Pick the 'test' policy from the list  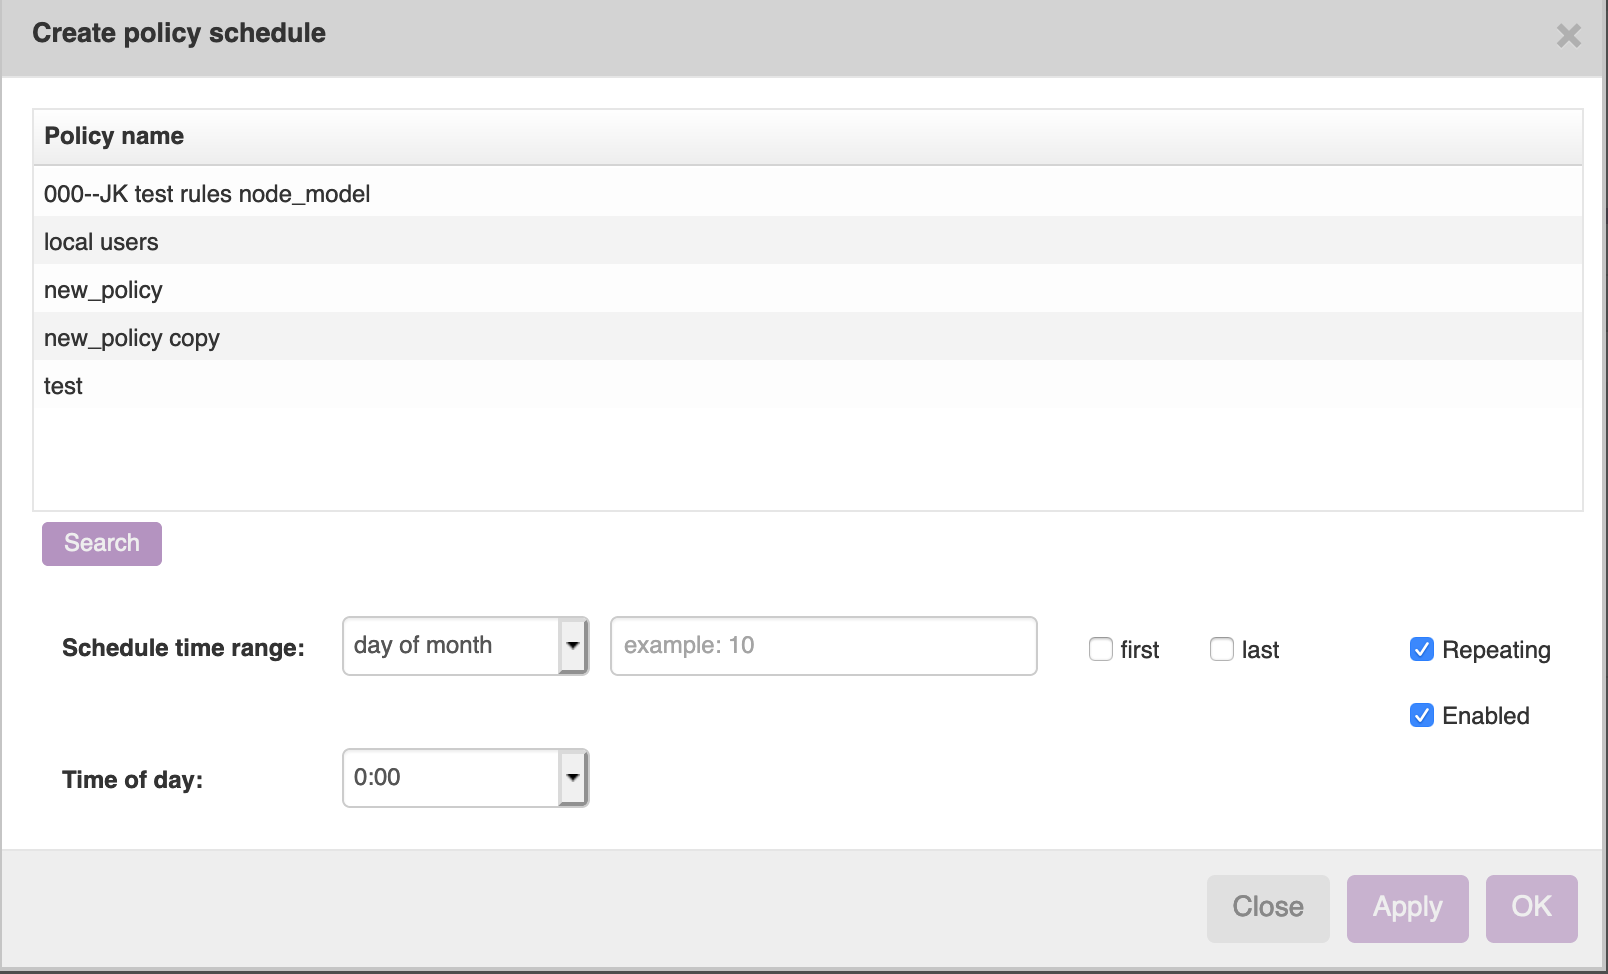63,386
